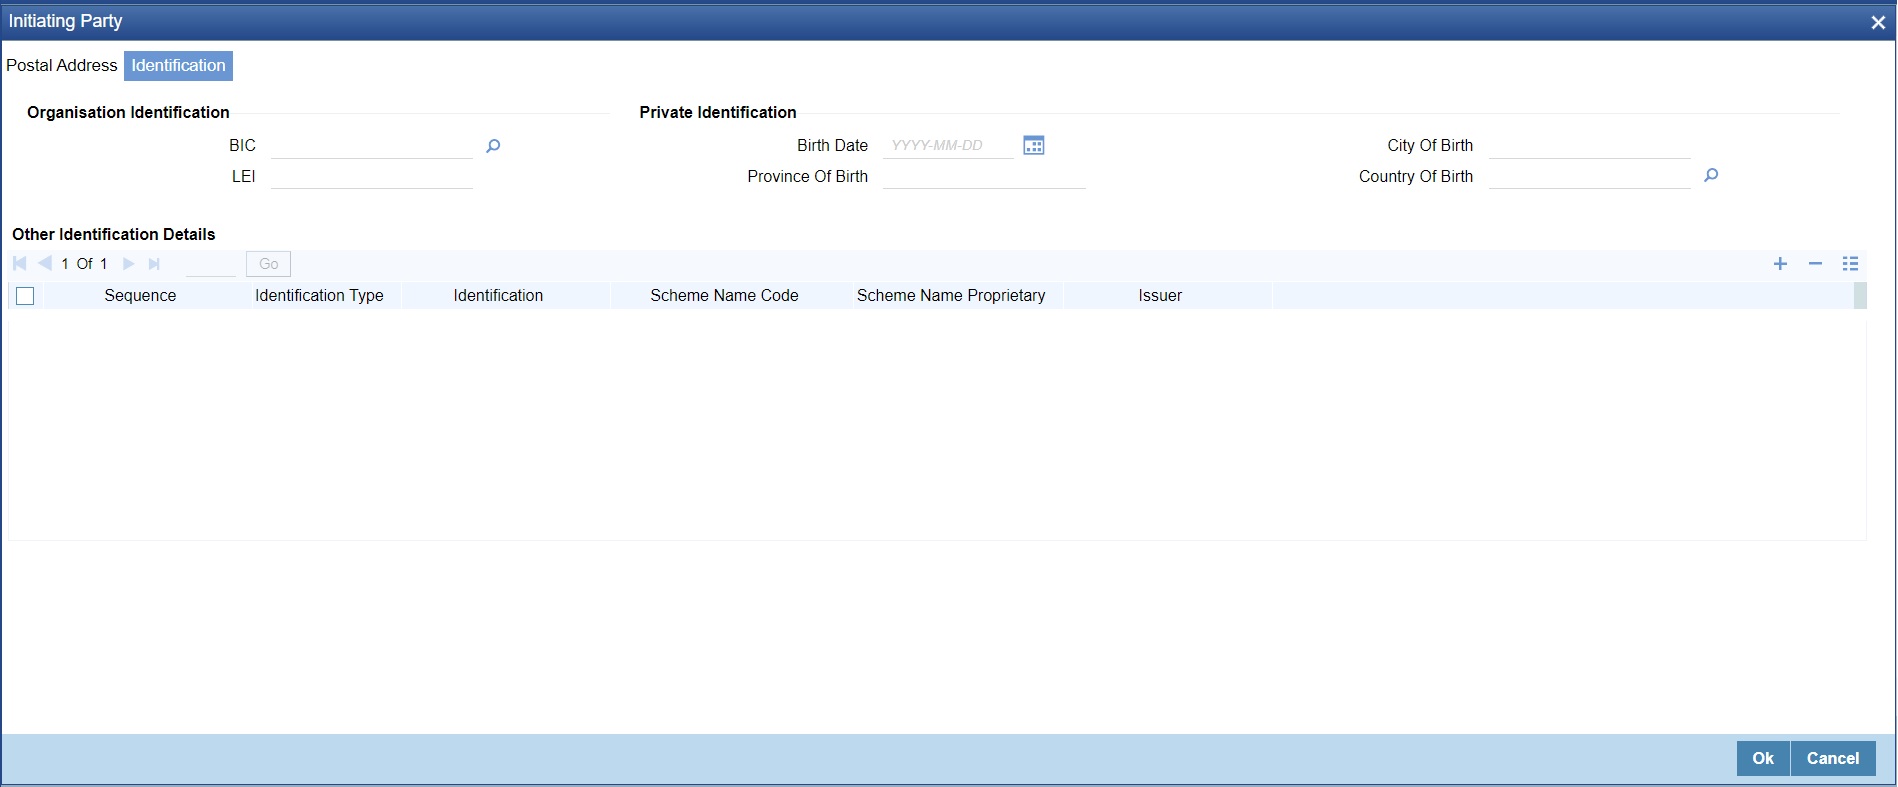Go to next page of records
Viewport: 1898px width, 787px height.
click(x=128, y=264)
